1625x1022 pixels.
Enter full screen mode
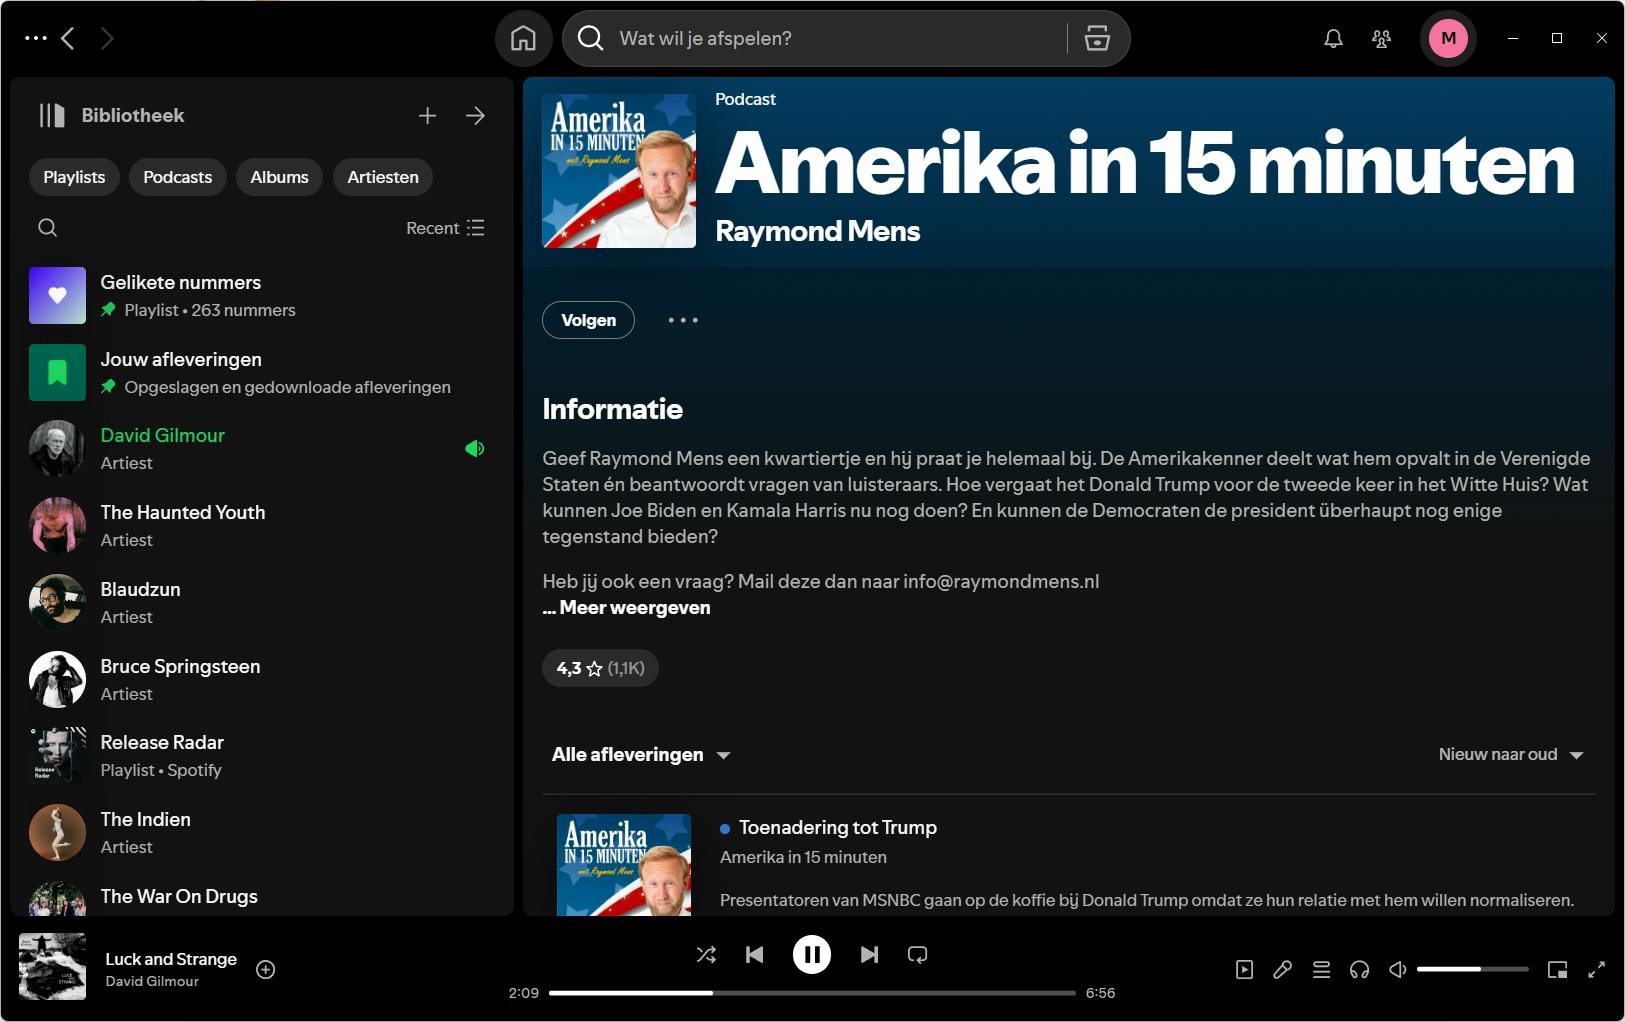tap(1596, 969)
